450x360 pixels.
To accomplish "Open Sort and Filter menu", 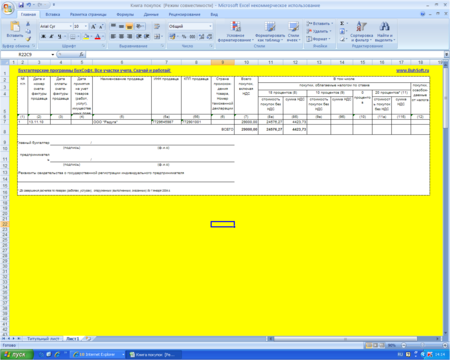I will [x=361, y=32].
